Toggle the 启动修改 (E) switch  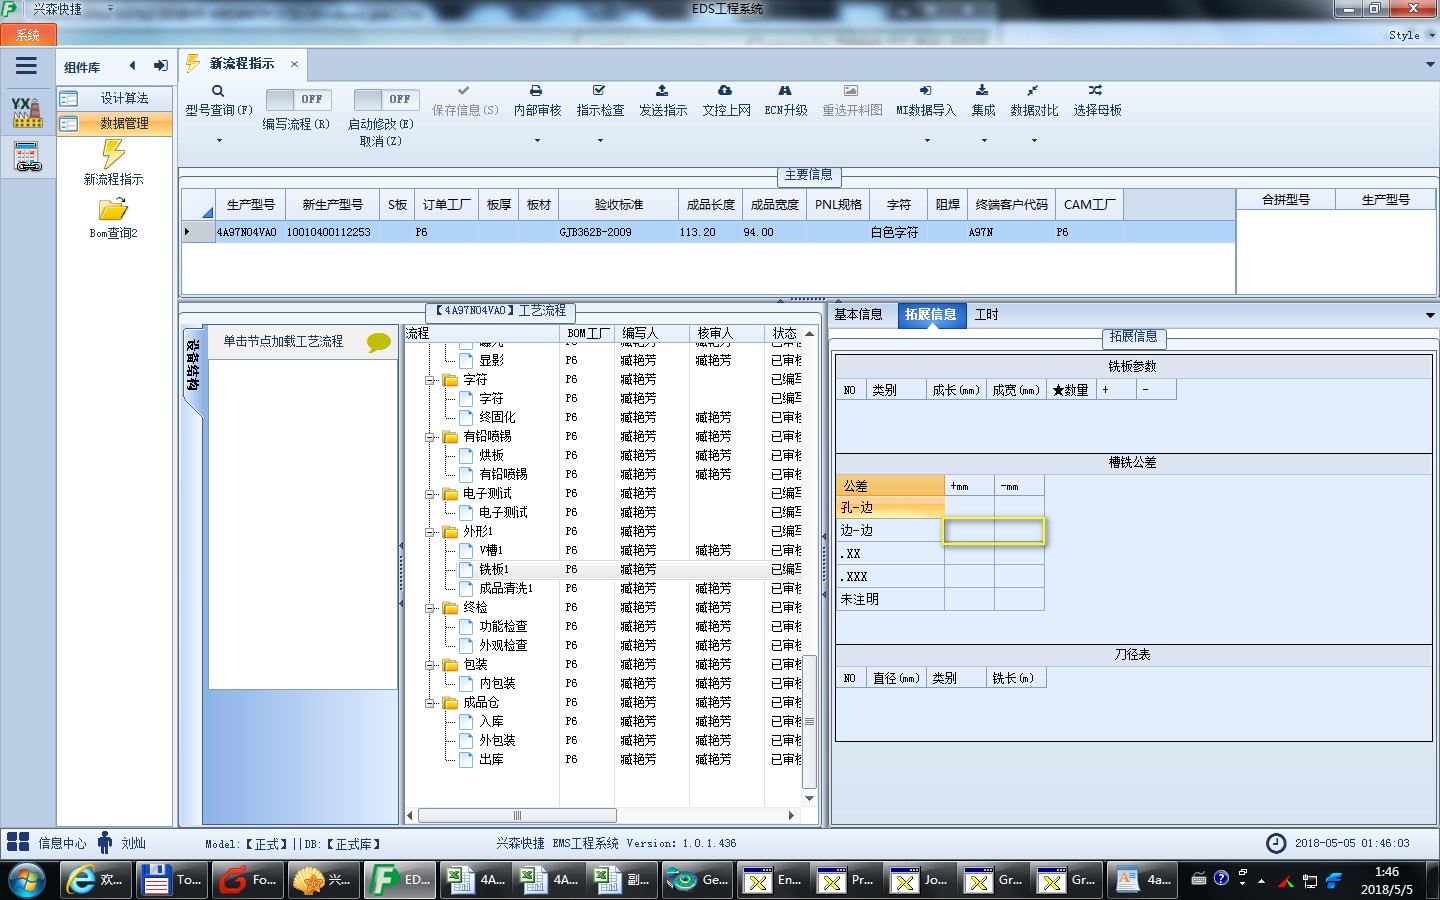386,99
